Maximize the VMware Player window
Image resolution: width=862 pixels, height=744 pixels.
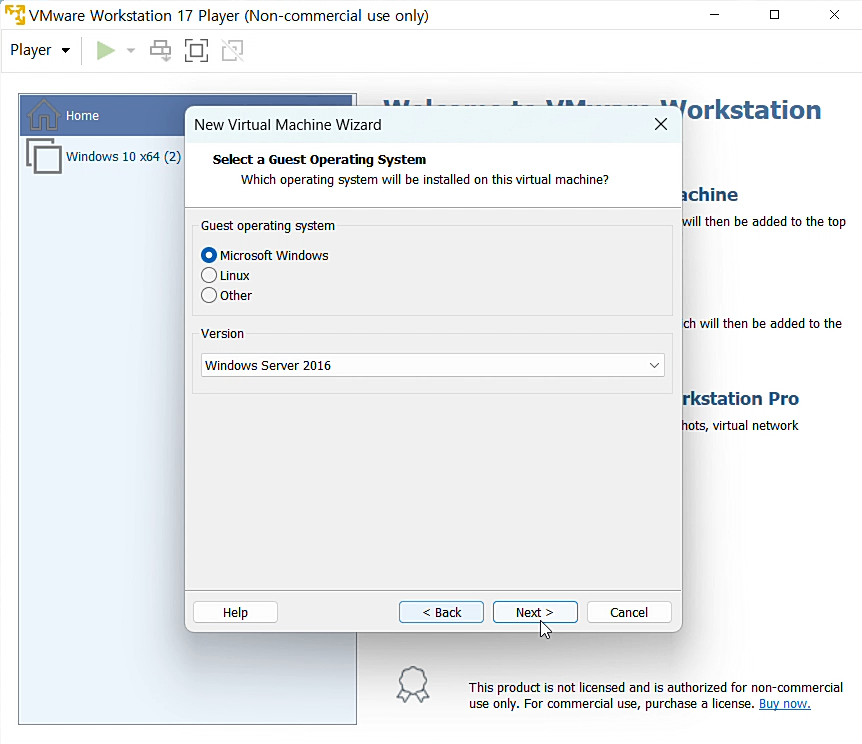[774, 15]
